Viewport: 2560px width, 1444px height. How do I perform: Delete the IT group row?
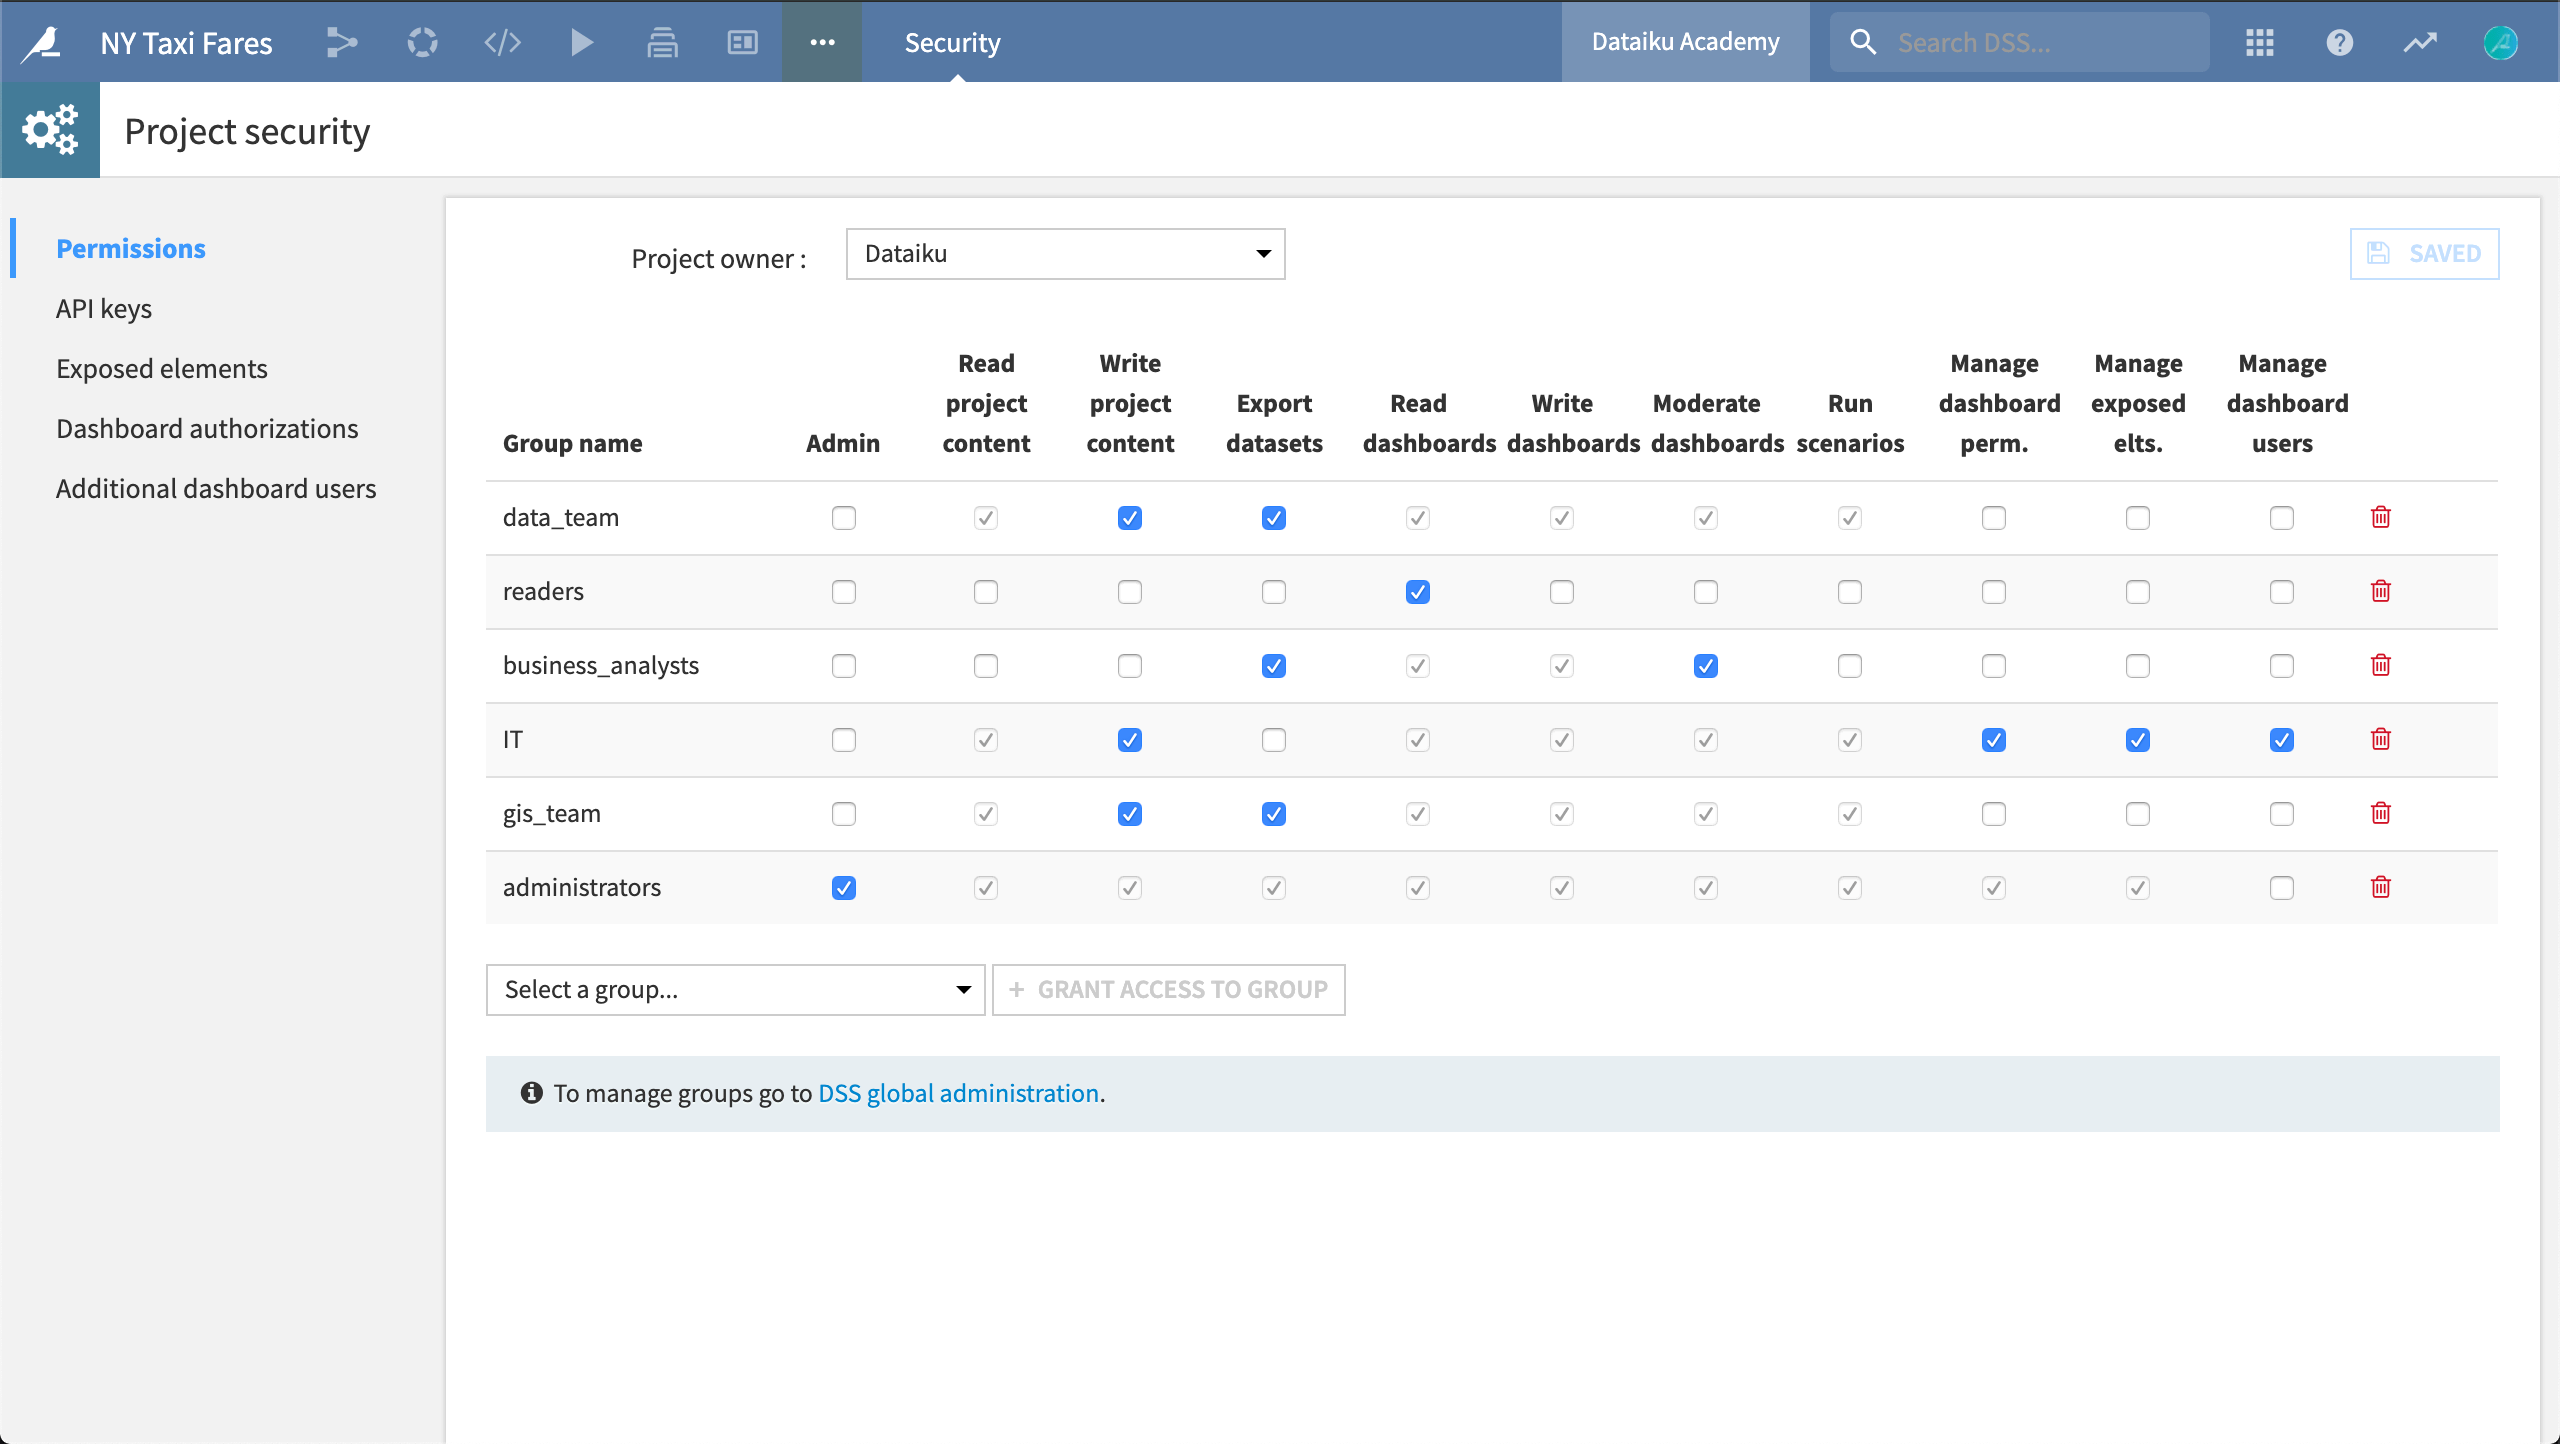2381,739
